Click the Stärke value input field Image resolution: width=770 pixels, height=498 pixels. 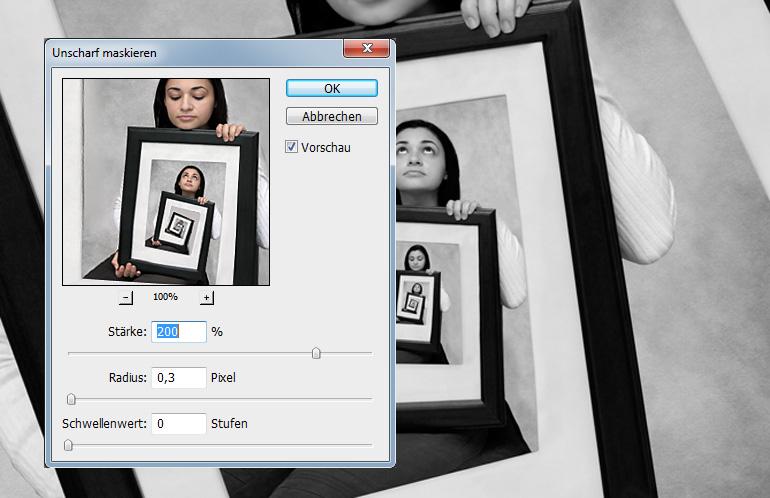click(179, 331)
